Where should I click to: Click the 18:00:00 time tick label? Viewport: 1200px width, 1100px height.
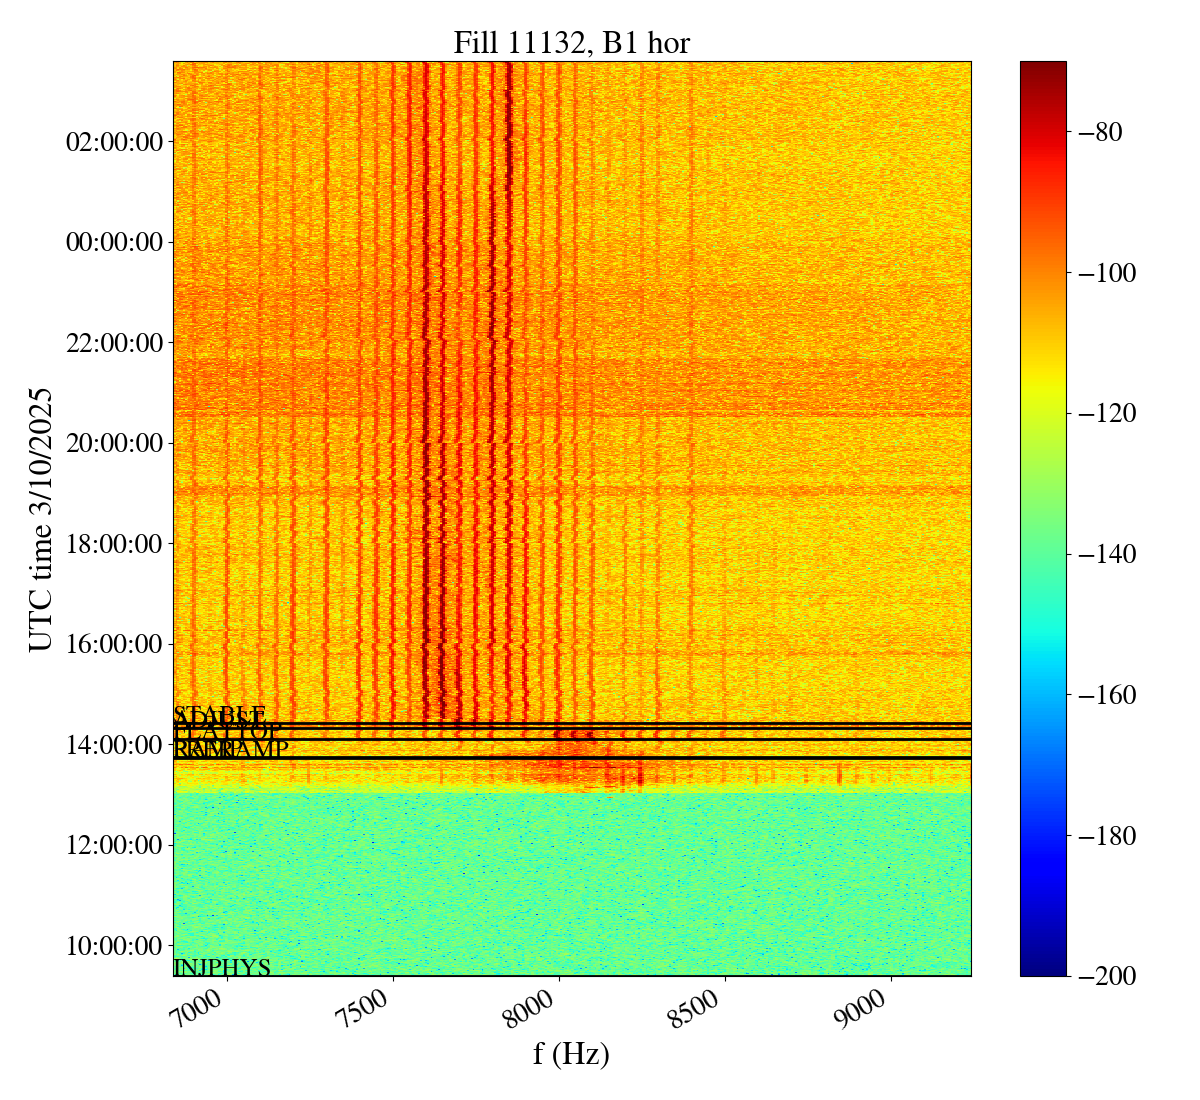114,544
